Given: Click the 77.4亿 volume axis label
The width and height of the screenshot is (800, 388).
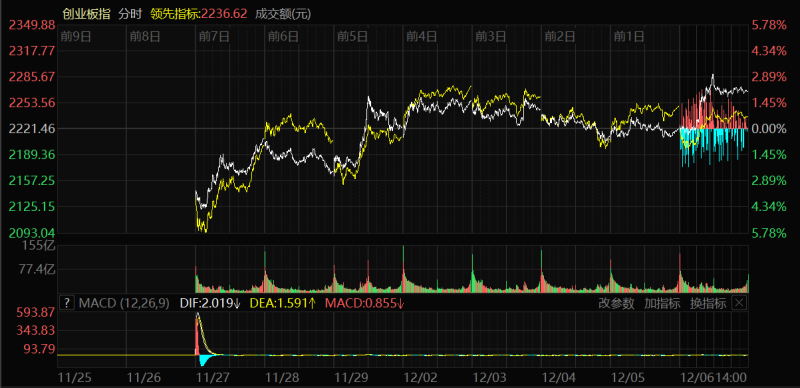Looking at the screenshot, I should pyautogui.click(x=37, y=269).
